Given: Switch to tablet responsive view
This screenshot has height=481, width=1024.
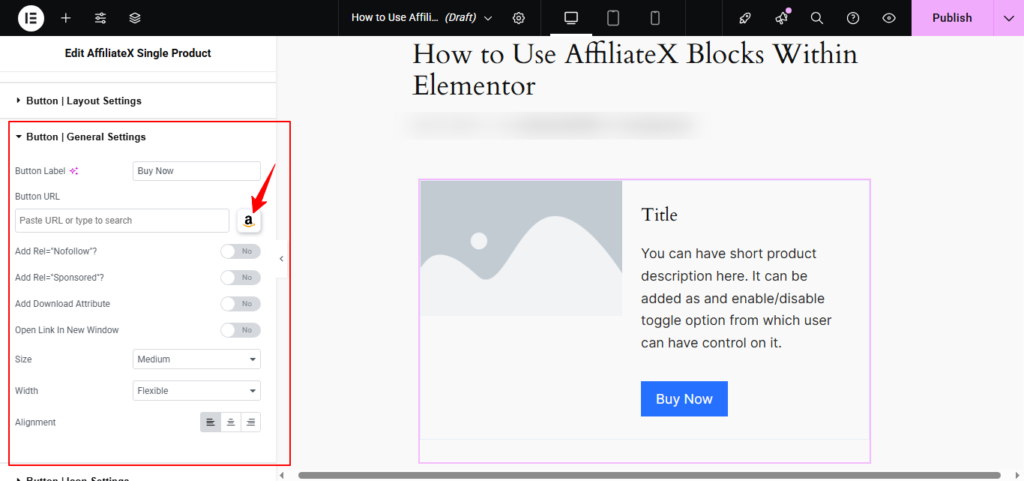Looking at the screenshot, I should [x=613, y=18].
